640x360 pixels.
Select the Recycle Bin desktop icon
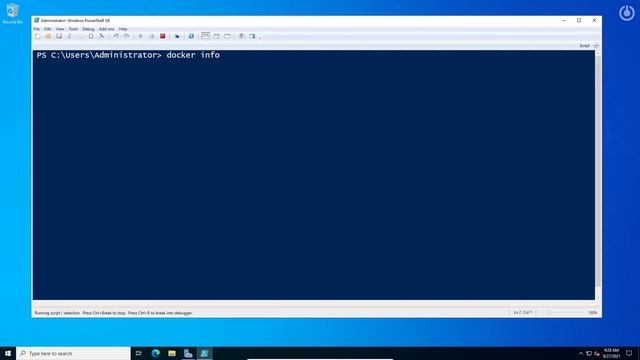(x=13, y=13)
